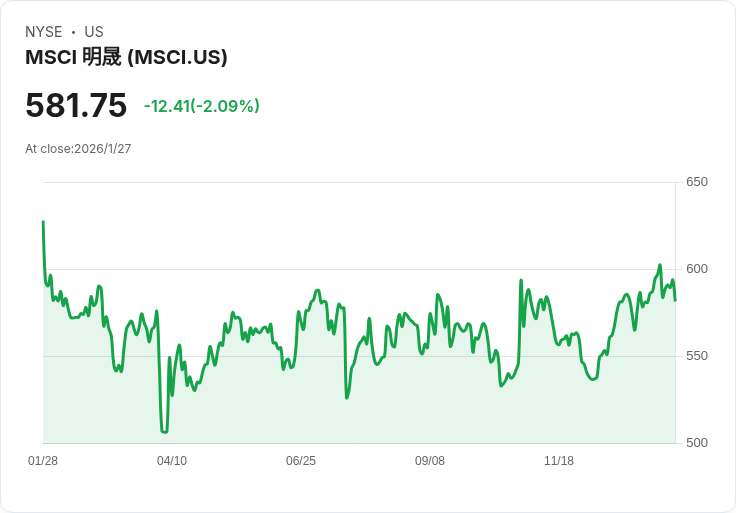Click the sharp price drop after 06/25

[x=347, y=398]
